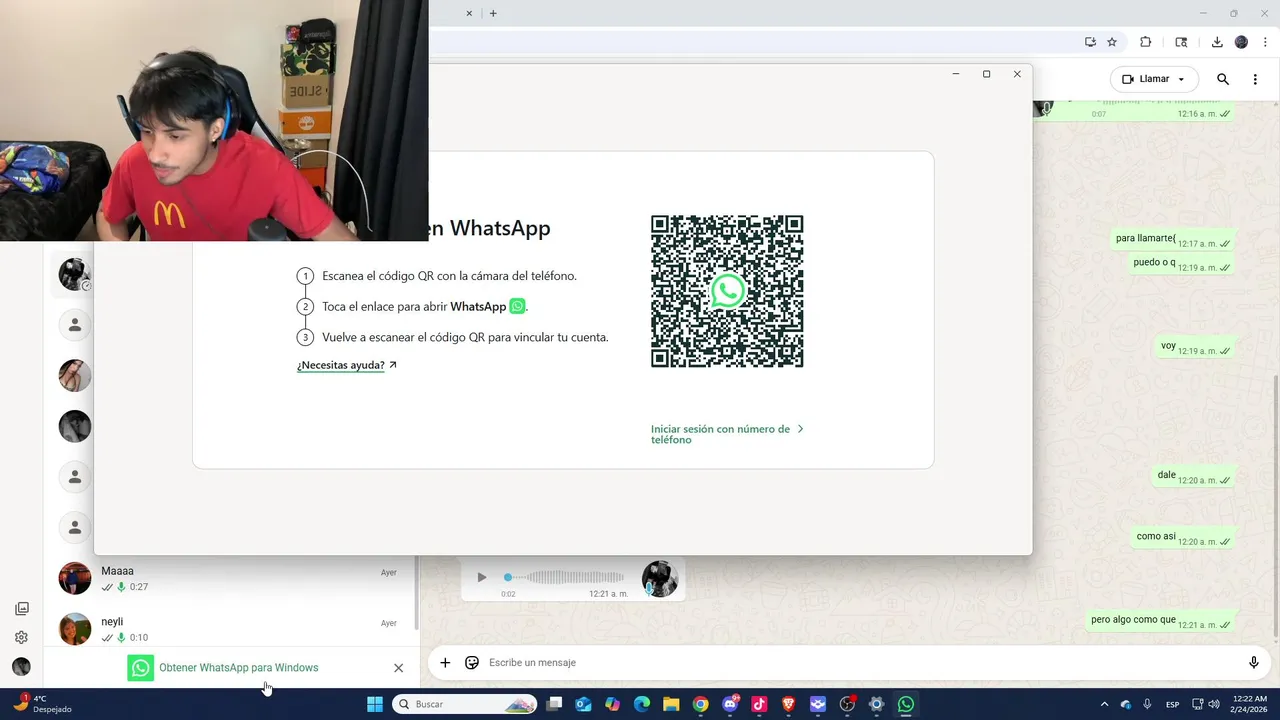Click the attach plus icon in message bar
This screenshot has height=720, width=1280.
click(445, 662)
